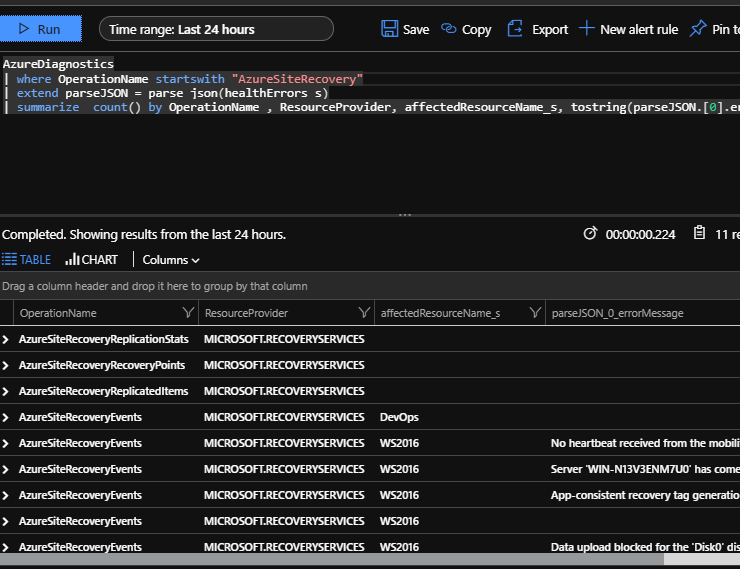Click the horizontal scrollbar thumb under results
This screenshot has height=569, width=740.
332,559
